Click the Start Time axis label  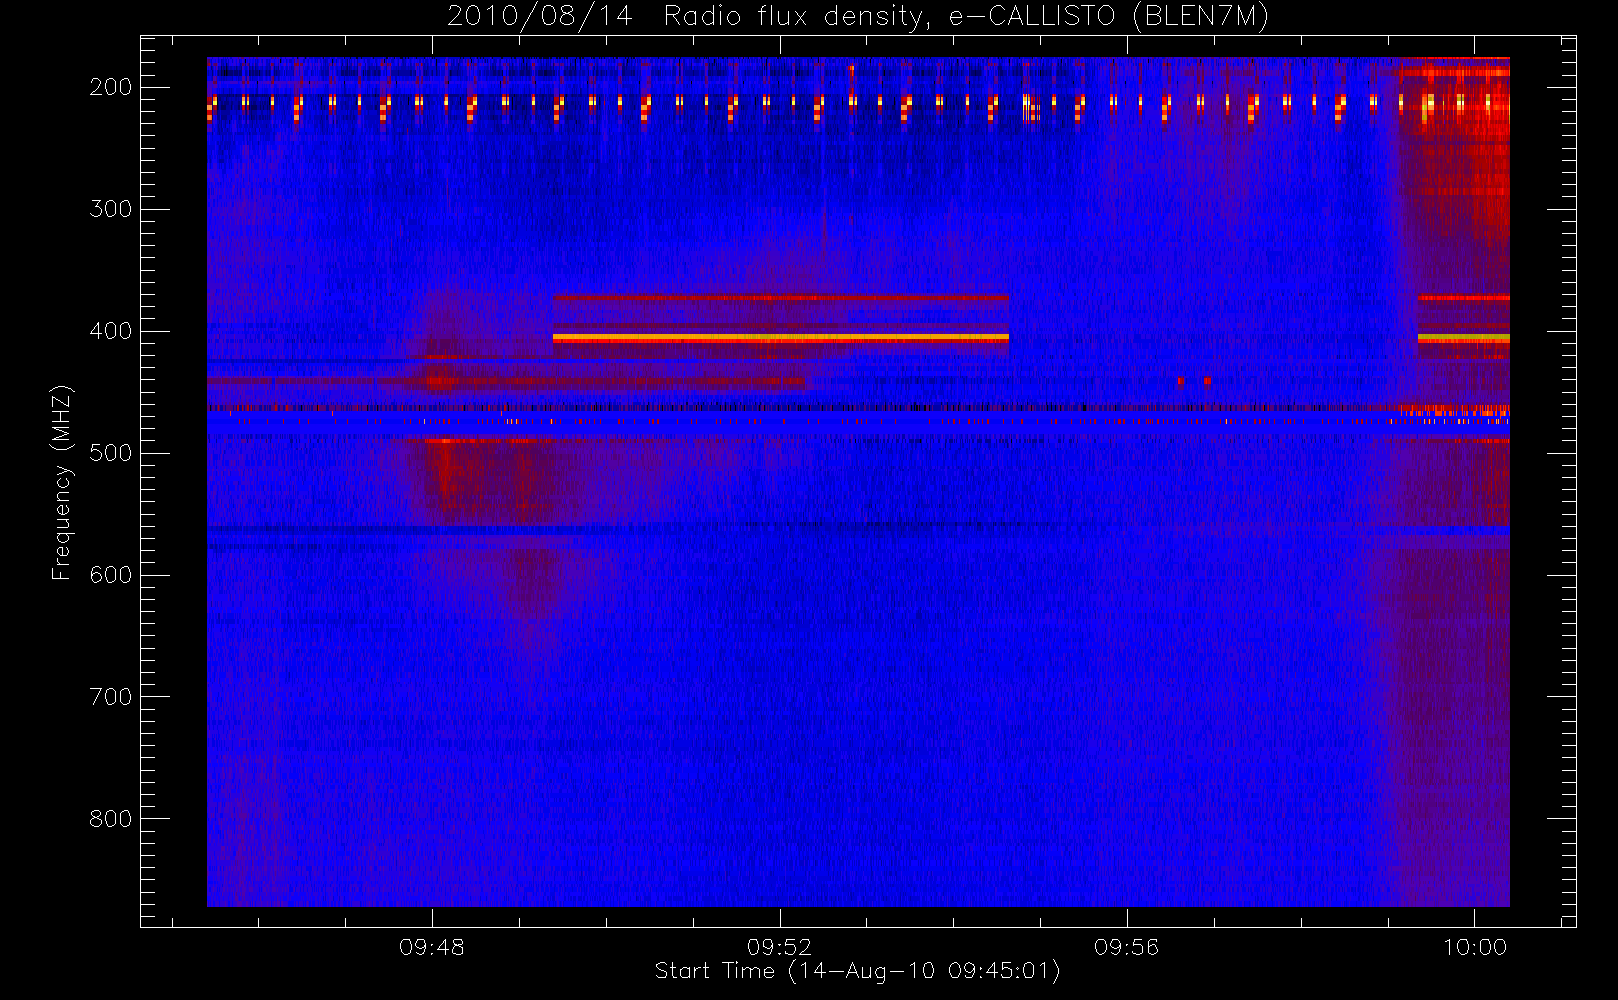[x=857, y=971]
